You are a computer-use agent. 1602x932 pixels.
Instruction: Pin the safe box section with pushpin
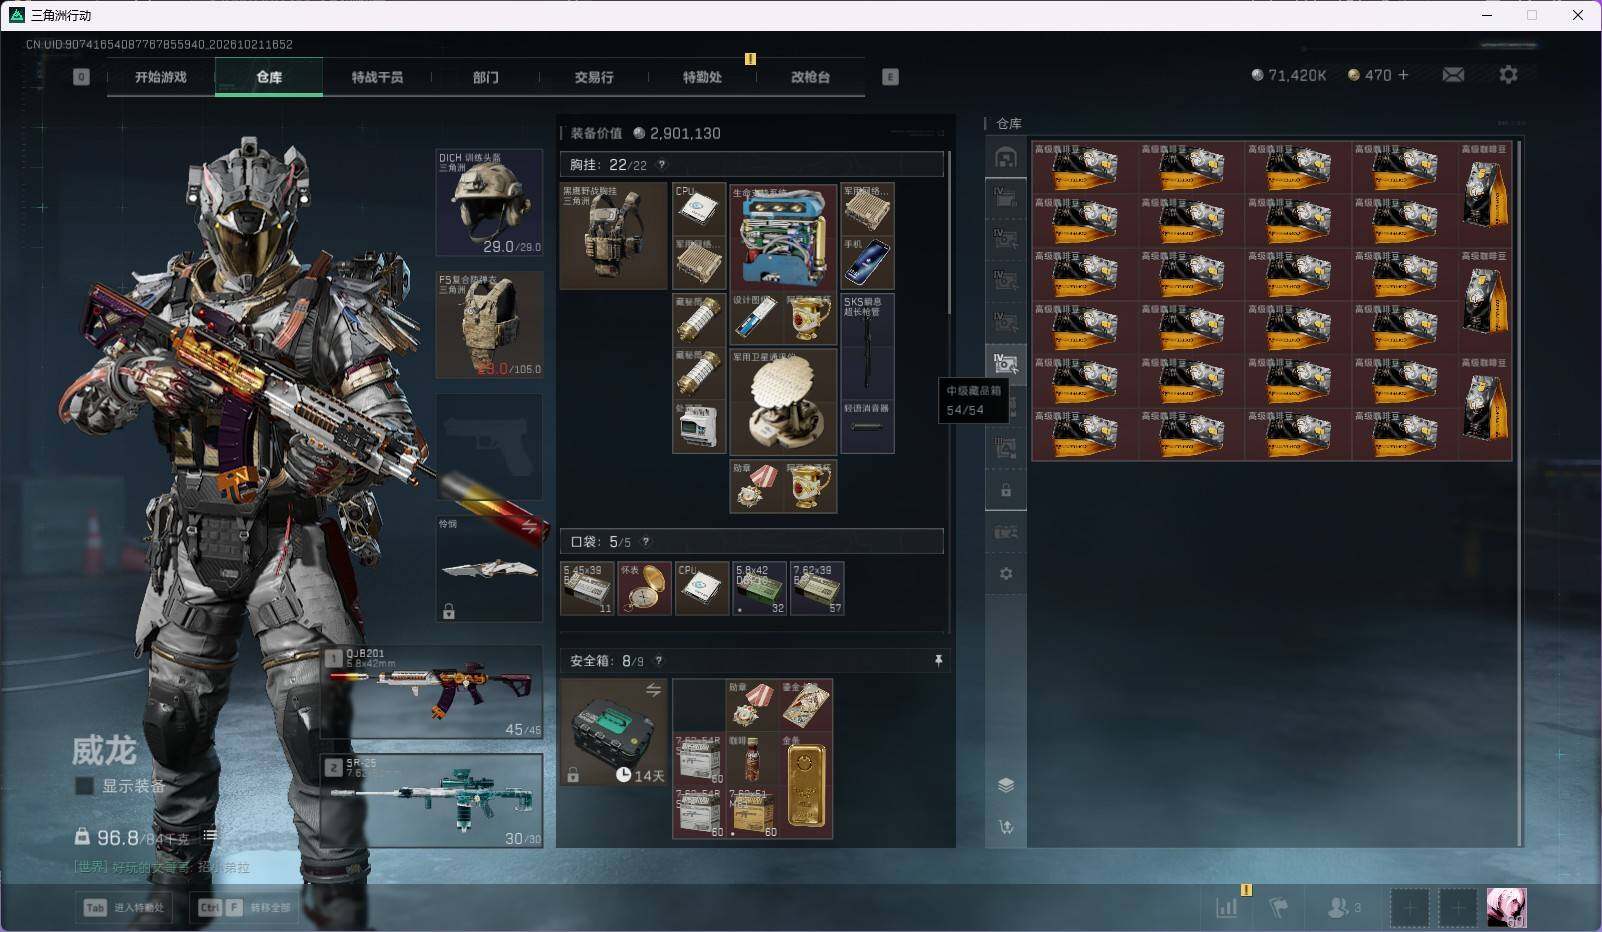938,661
